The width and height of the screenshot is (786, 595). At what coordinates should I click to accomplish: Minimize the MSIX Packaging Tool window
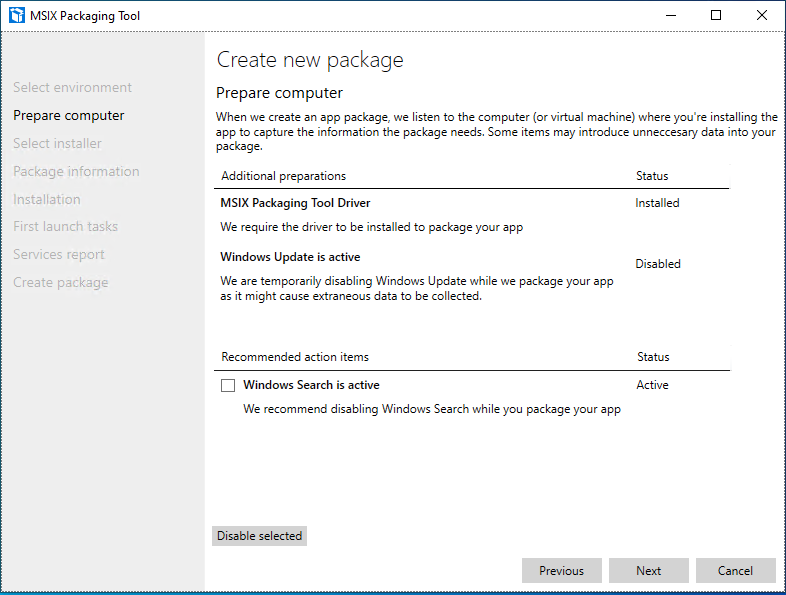coord(671,16)
